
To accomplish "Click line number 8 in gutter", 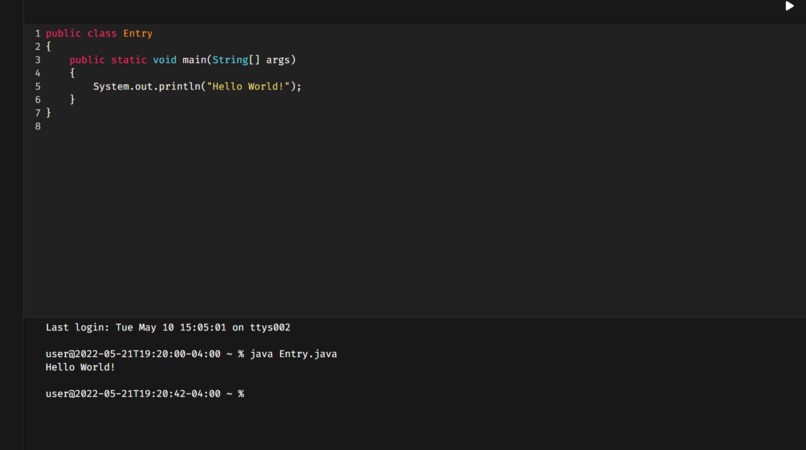I will coord(38,127).
